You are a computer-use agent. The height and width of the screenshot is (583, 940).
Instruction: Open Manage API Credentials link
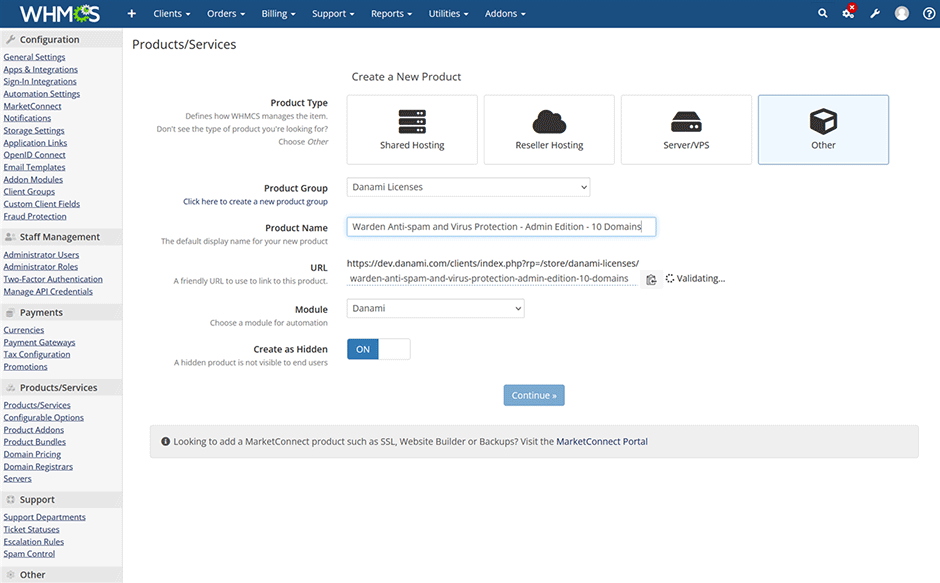[x=48, y=292]
